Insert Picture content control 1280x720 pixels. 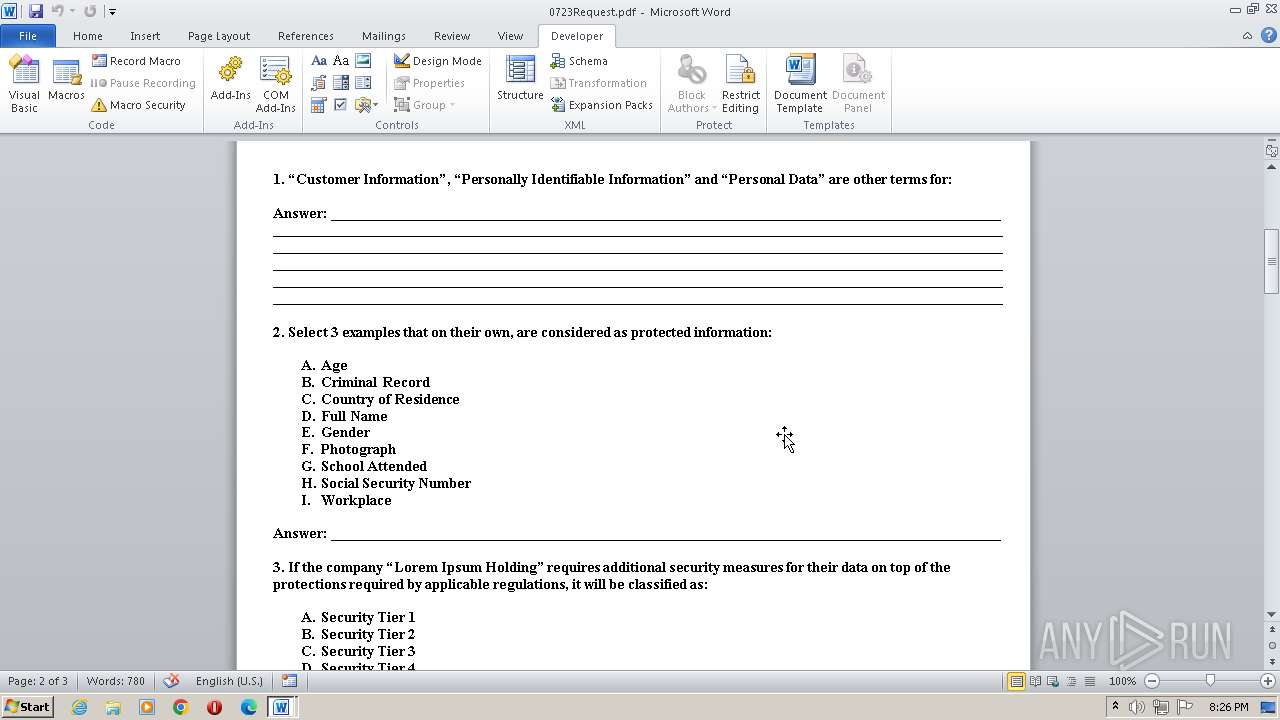[363, 61]
